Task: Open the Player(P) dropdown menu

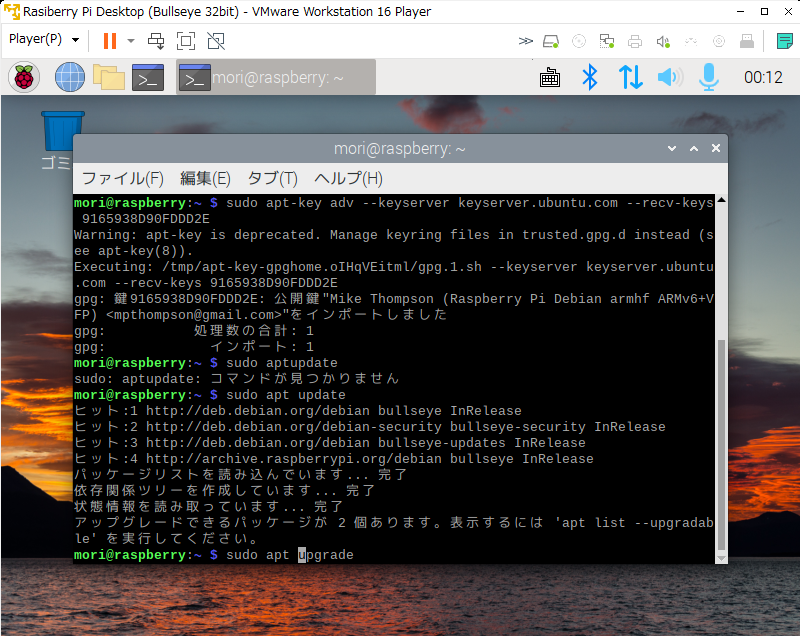Action: 44,39
